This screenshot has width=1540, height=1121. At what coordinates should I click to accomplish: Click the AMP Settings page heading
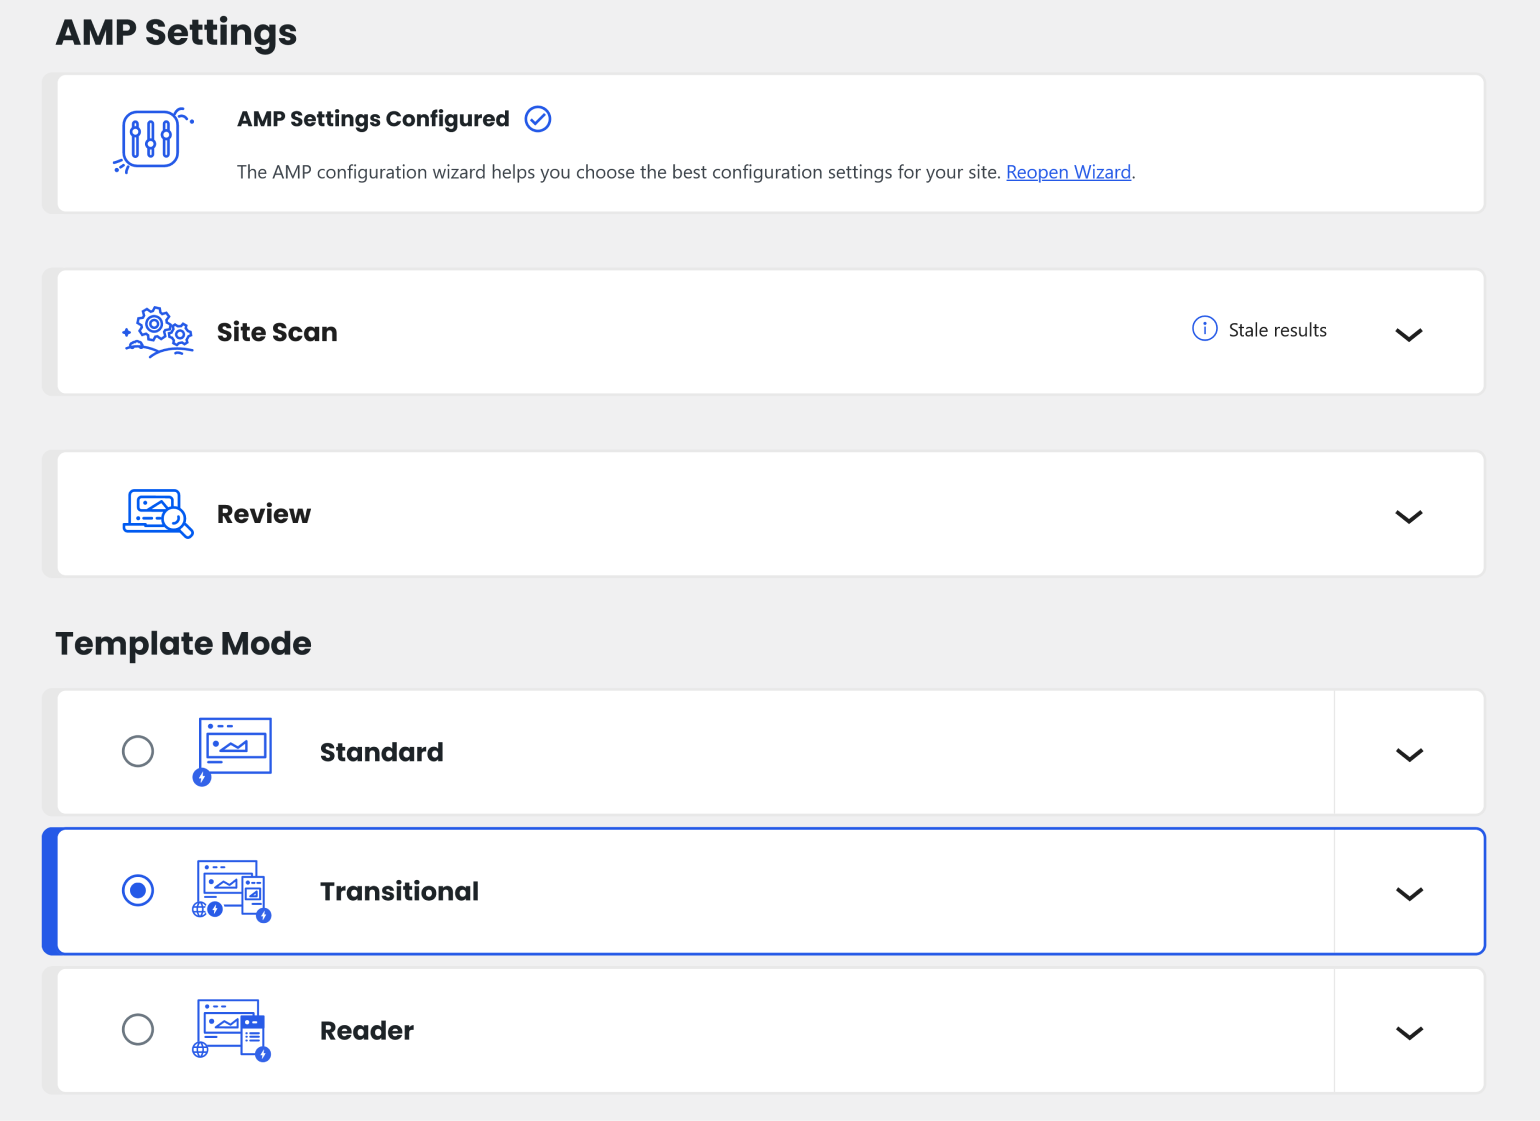176,32
